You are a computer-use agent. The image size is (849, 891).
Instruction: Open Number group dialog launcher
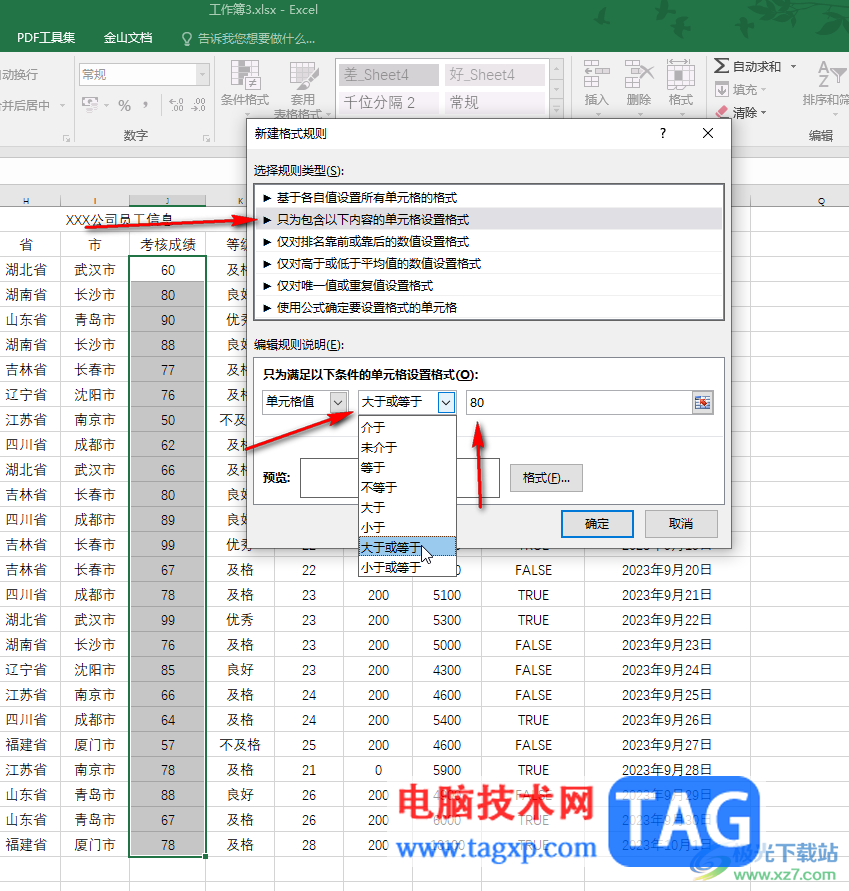pos(206,138)
